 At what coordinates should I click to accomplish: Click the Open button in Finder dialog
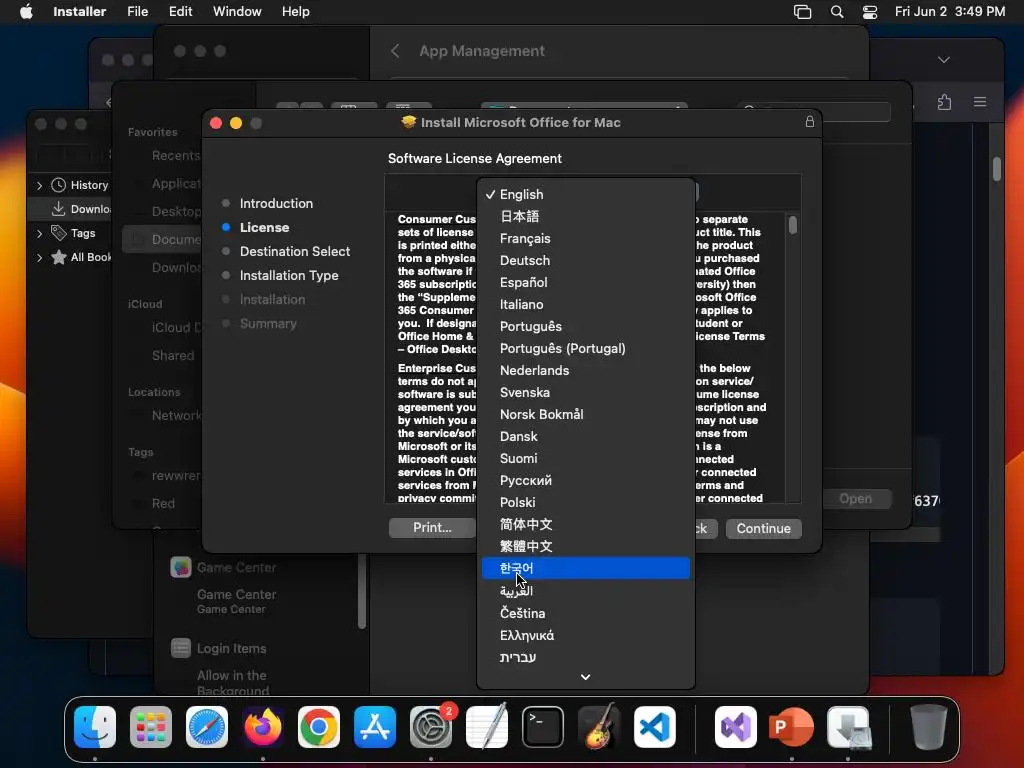855,498
